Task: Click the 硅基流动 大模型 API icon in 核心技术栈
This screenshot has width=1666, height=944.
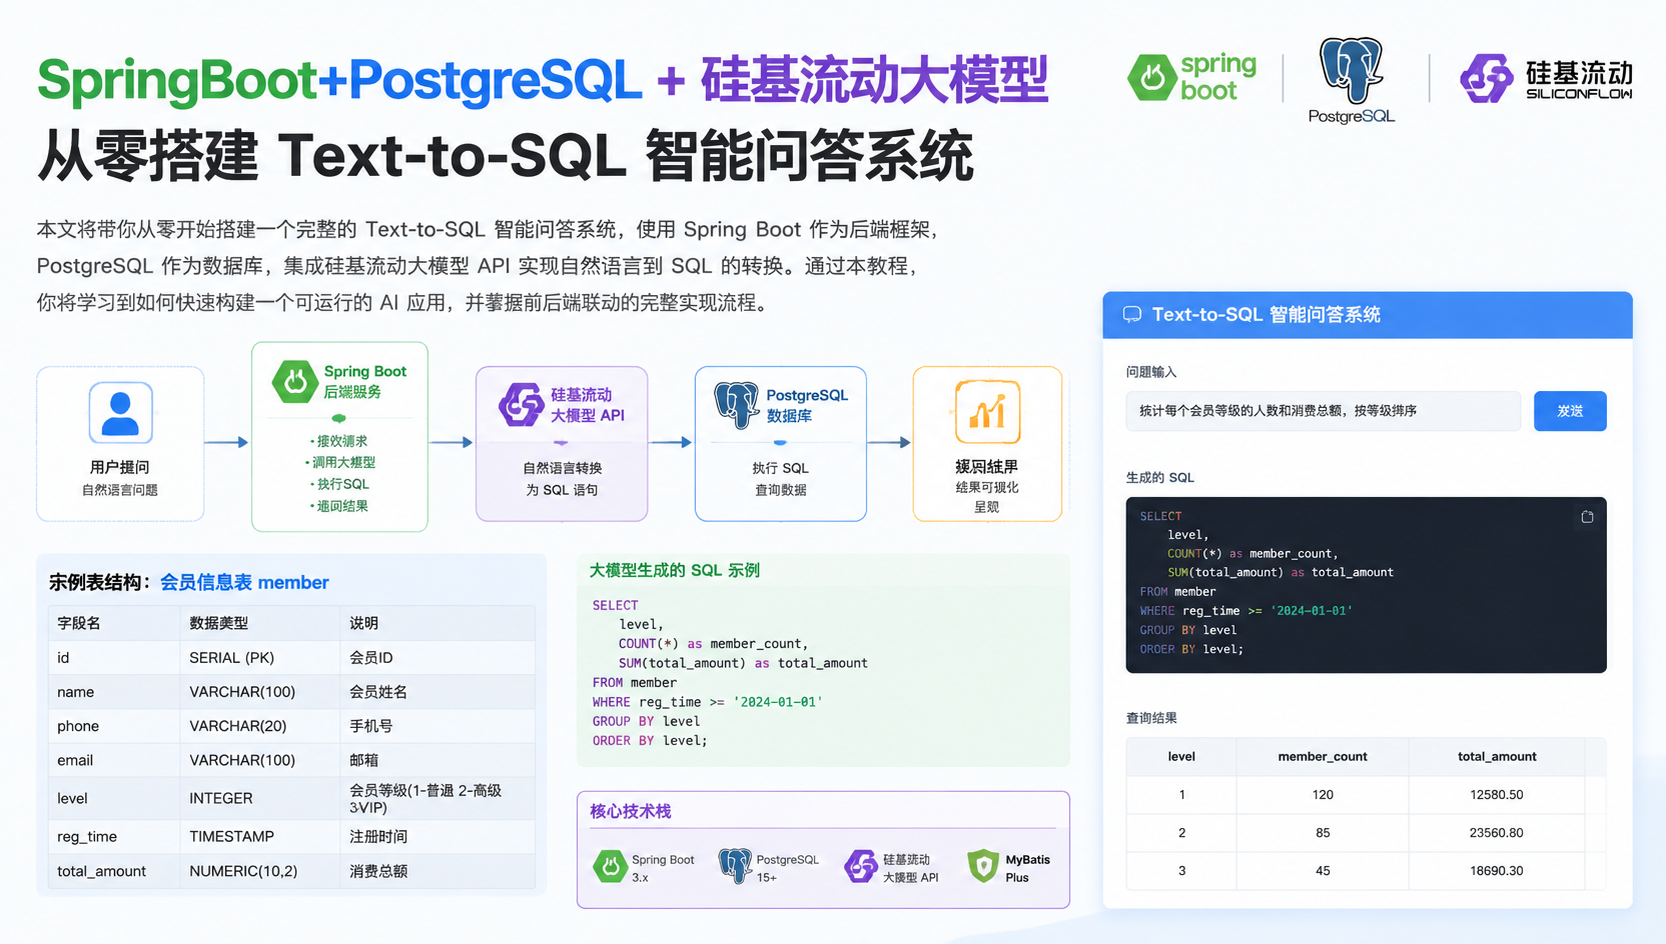Action: (861, 866)
